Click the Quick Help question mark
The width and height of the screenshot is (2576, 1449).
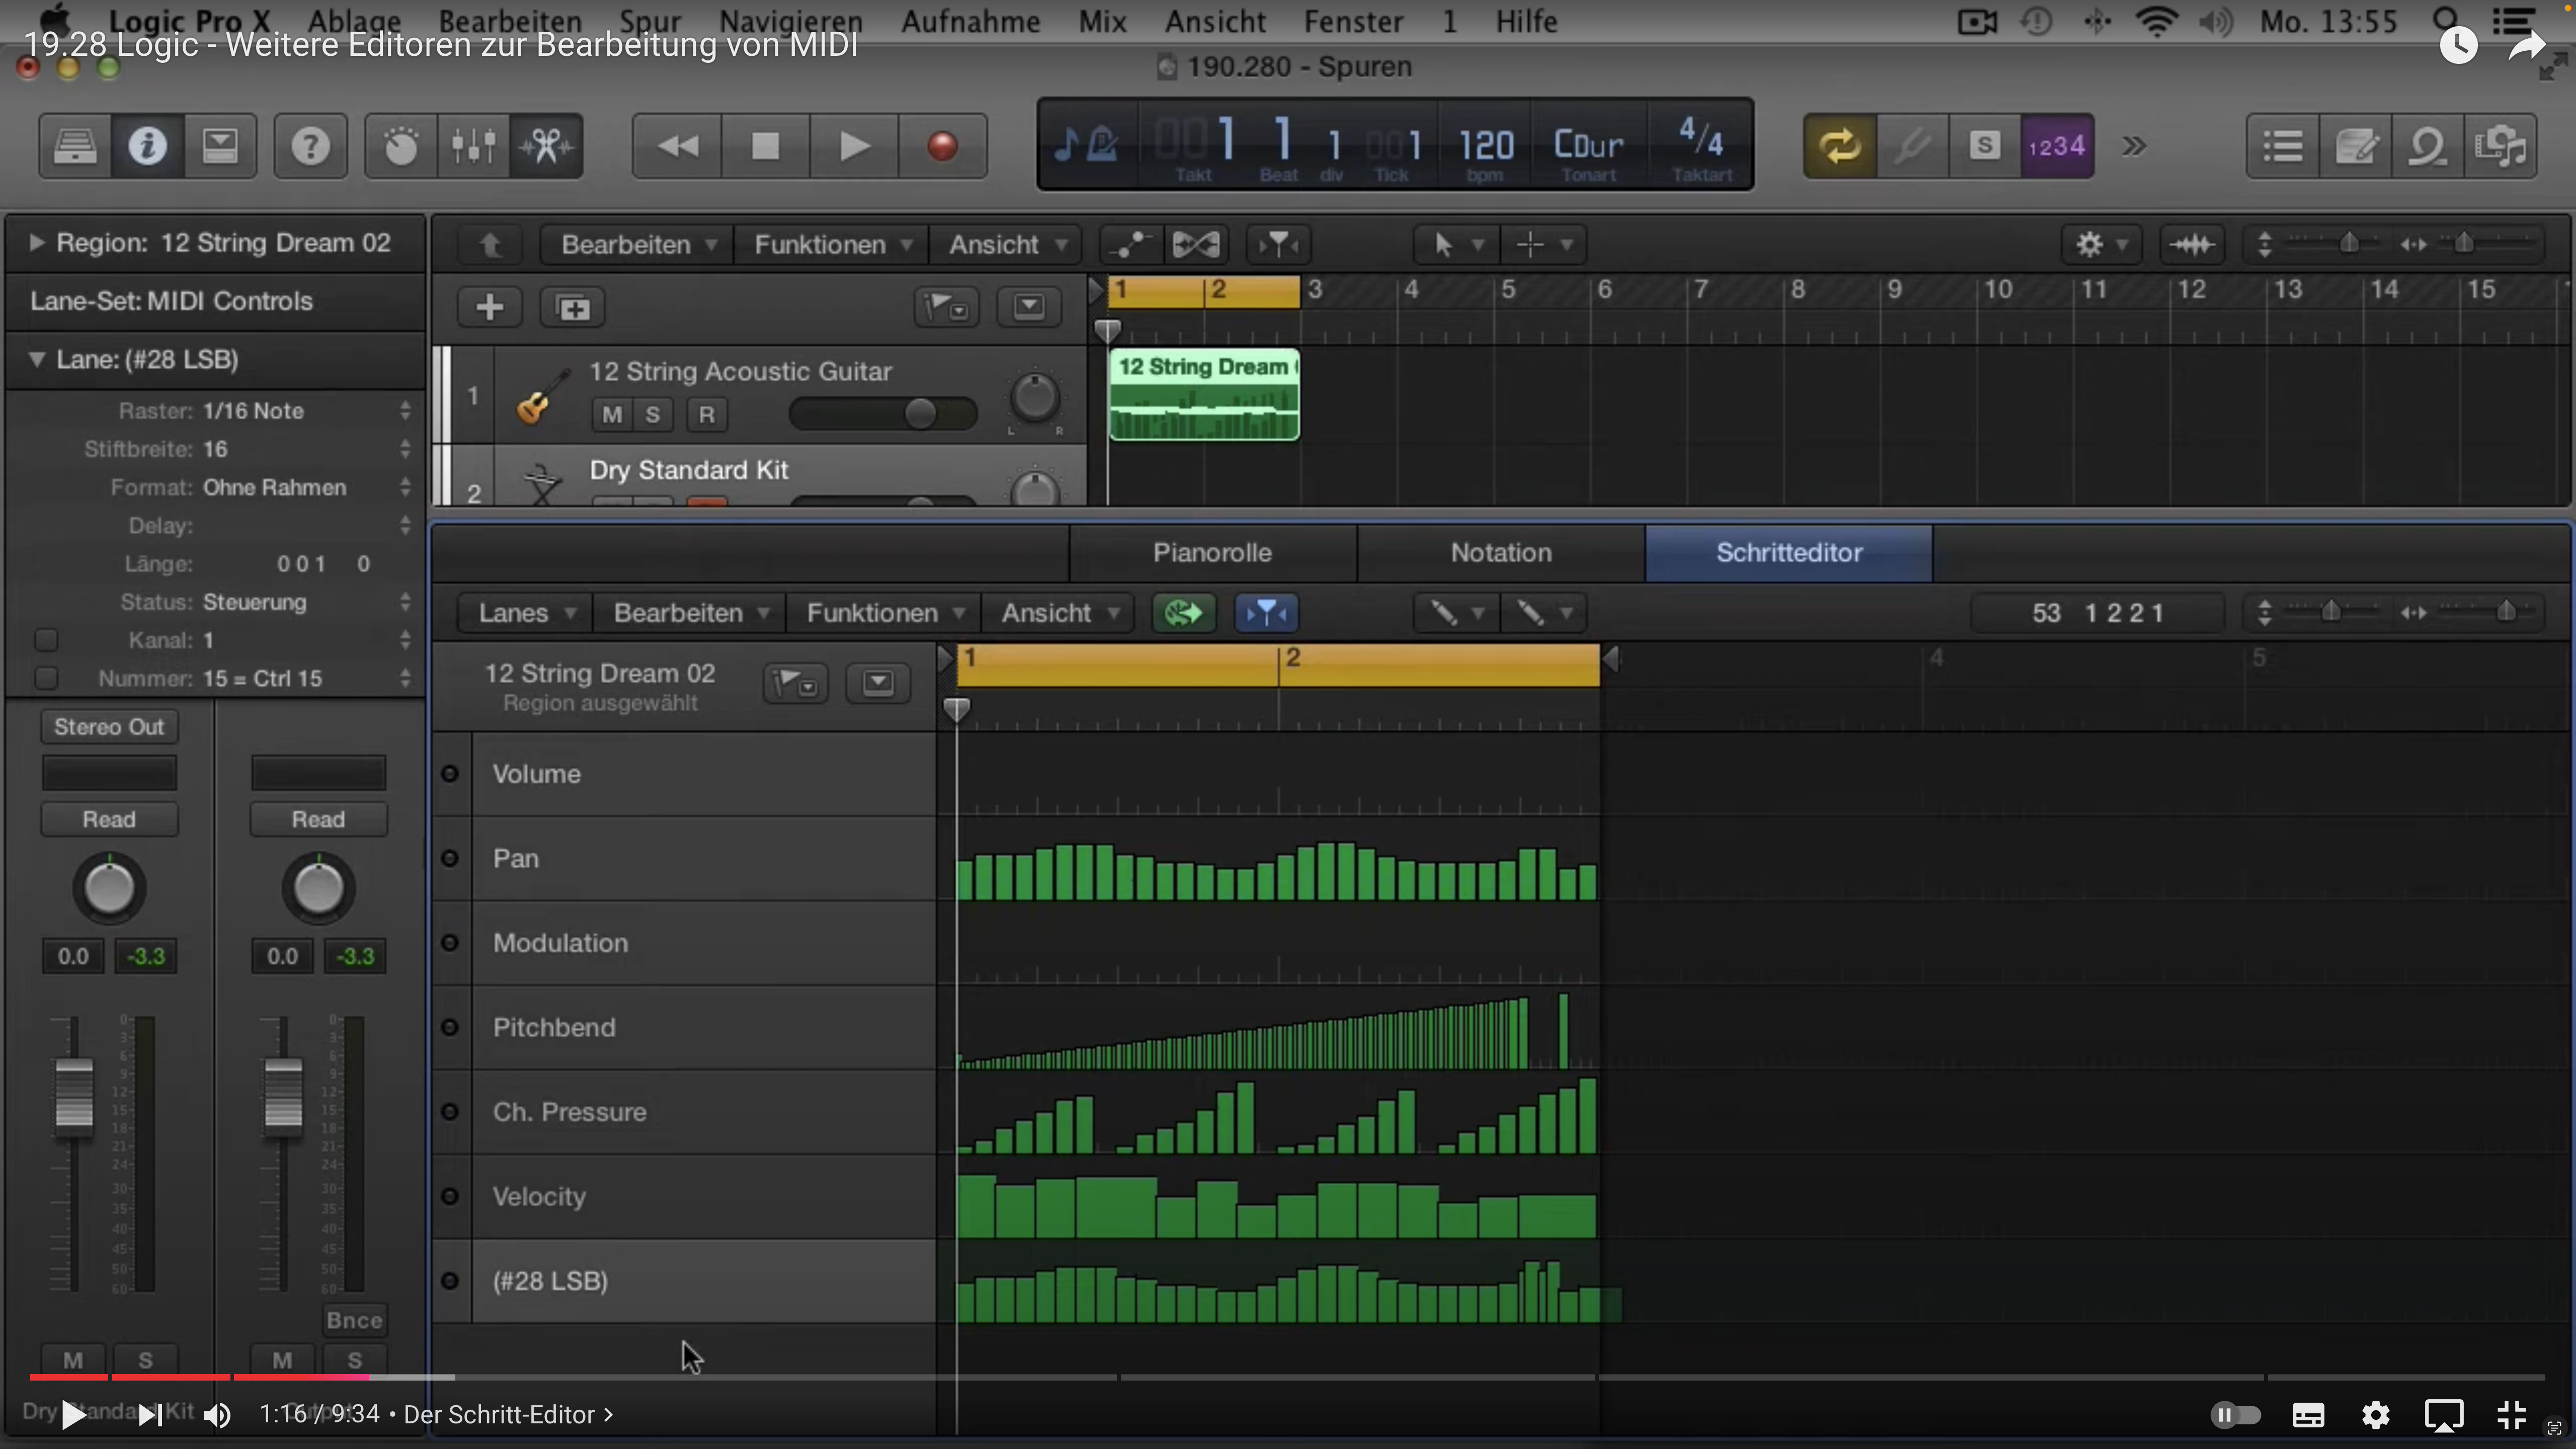pos(310,147)
